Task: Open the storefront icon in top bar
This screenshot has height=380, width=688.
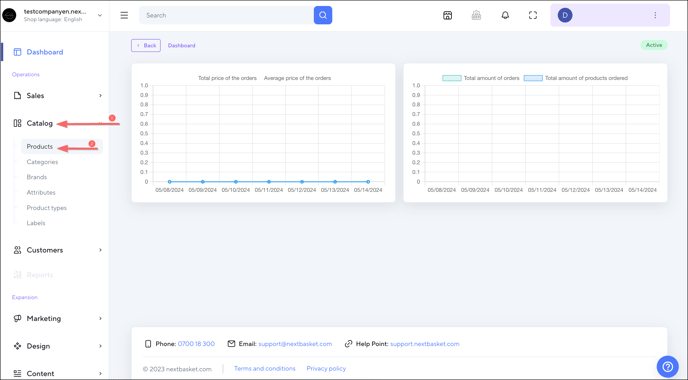Action: point(448,15)
